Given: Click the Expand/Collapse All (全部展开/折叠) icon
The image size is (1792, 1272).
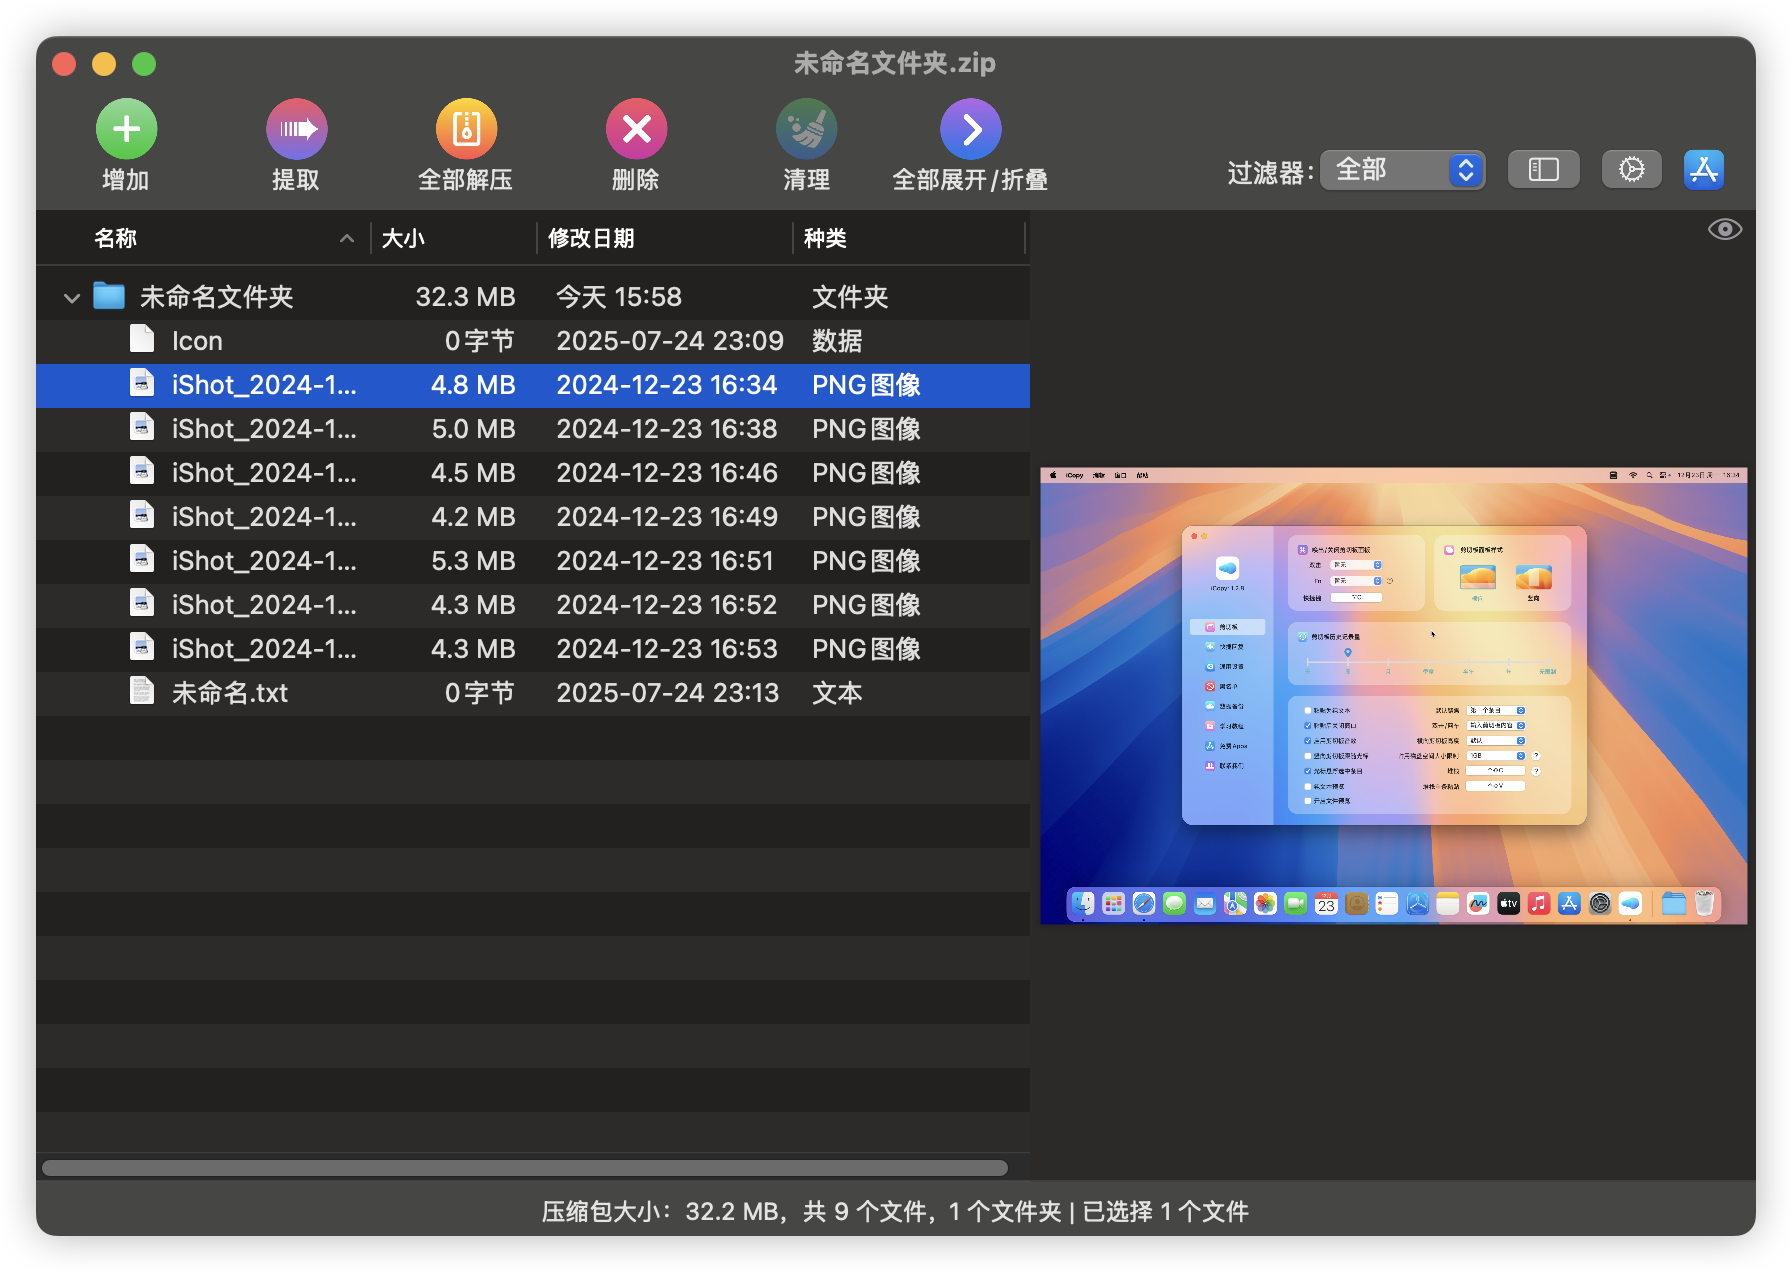Looking at the screenshot, I should pyautogui.click(x=970, y=130).
